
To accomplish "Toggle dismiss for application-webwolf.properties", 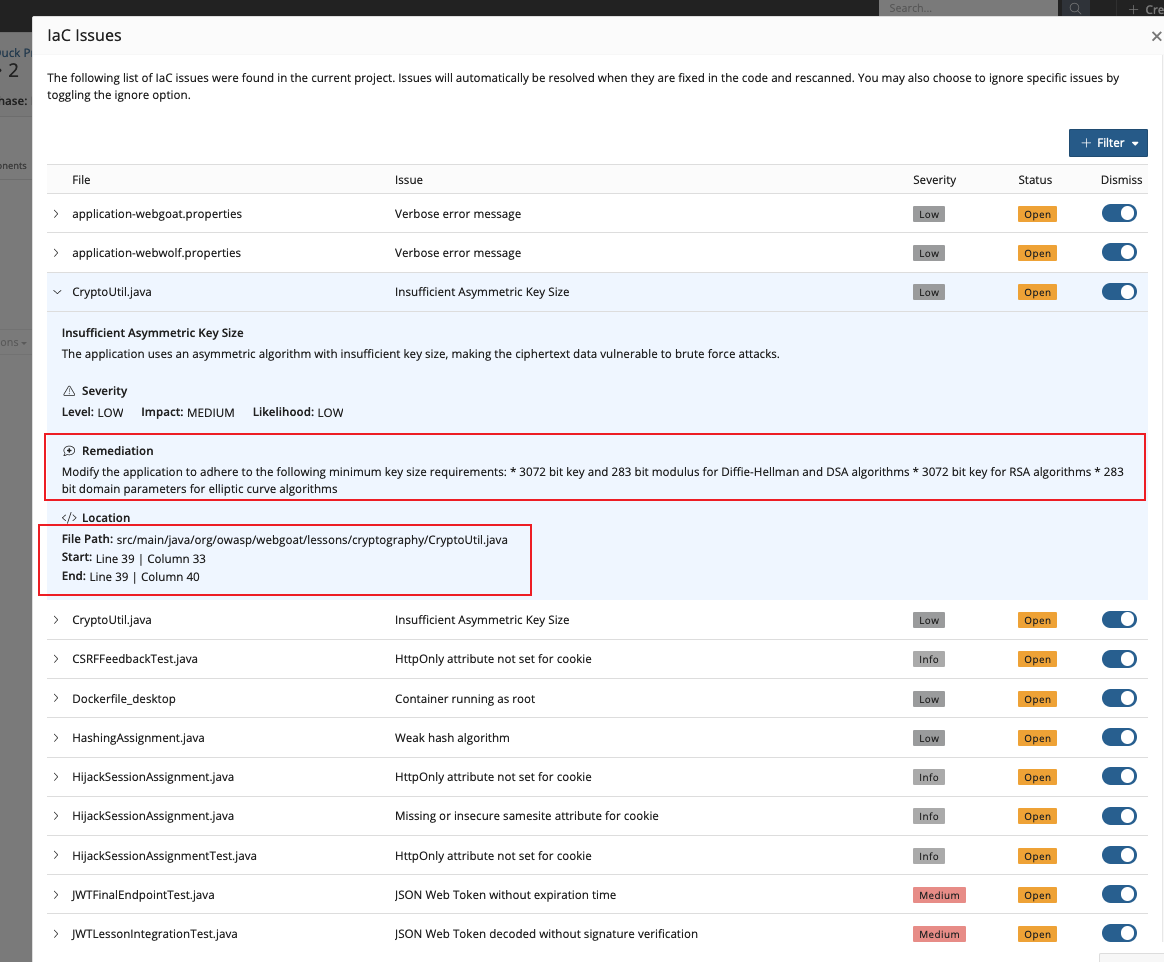I will [1119, 252].
